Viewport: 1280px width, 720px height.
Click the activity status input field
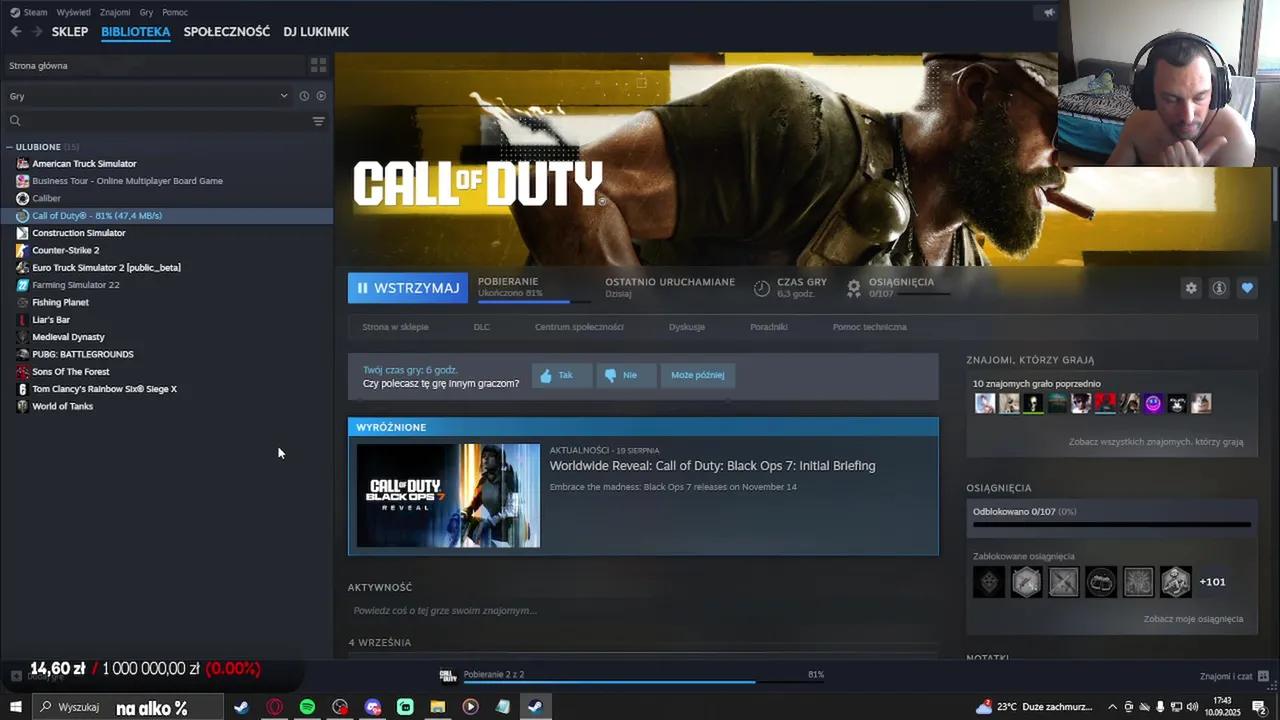click(643, 611)
